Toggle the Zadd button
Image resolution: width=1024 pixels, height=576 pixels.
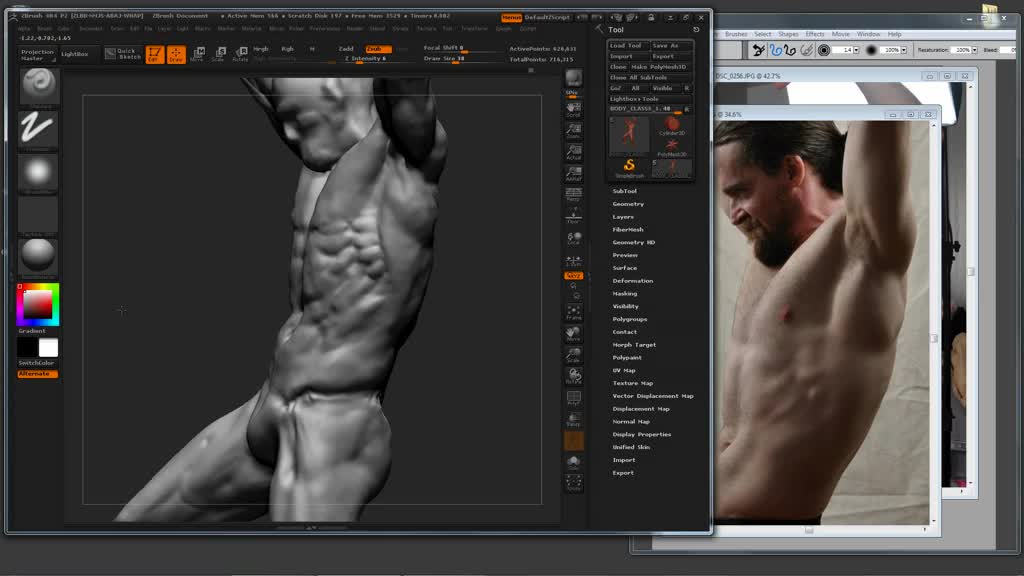click(x=346, y=49)
